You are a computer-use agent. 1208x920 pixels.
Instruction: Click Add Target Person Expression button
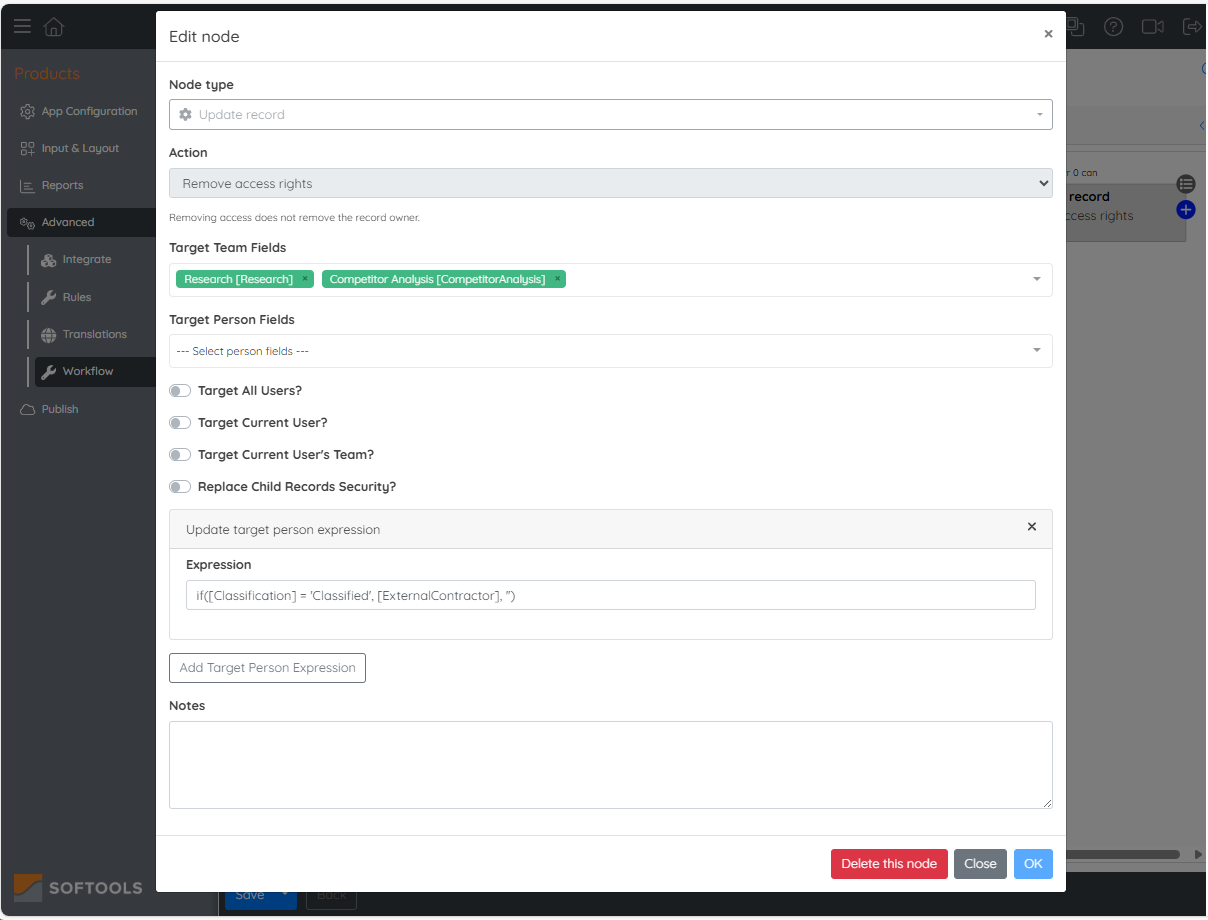(x=267, y=668)
